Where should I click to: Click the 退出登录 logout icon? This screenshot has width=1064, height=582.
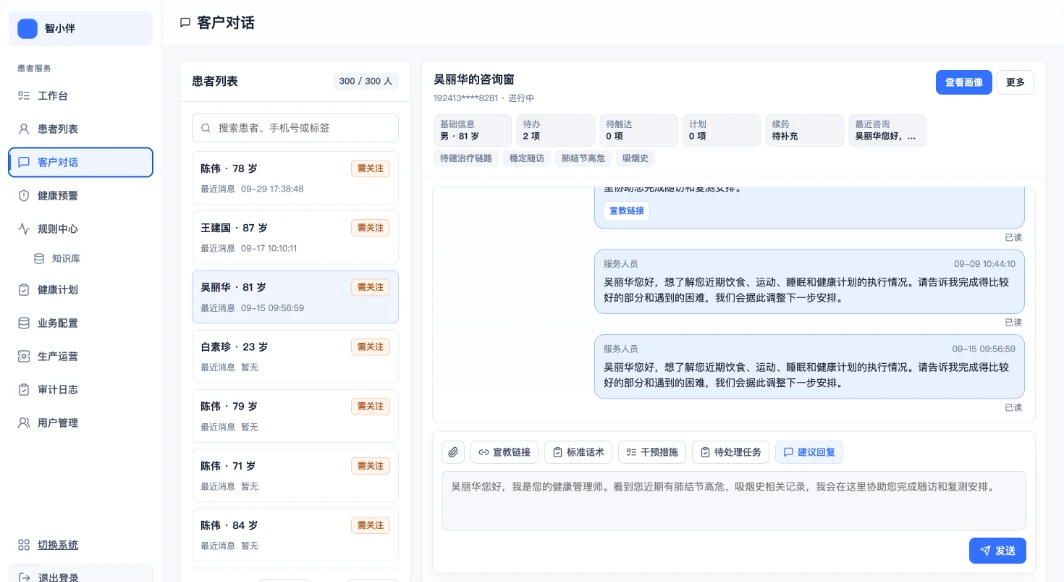pyautogui.click(x=24, y=577)
